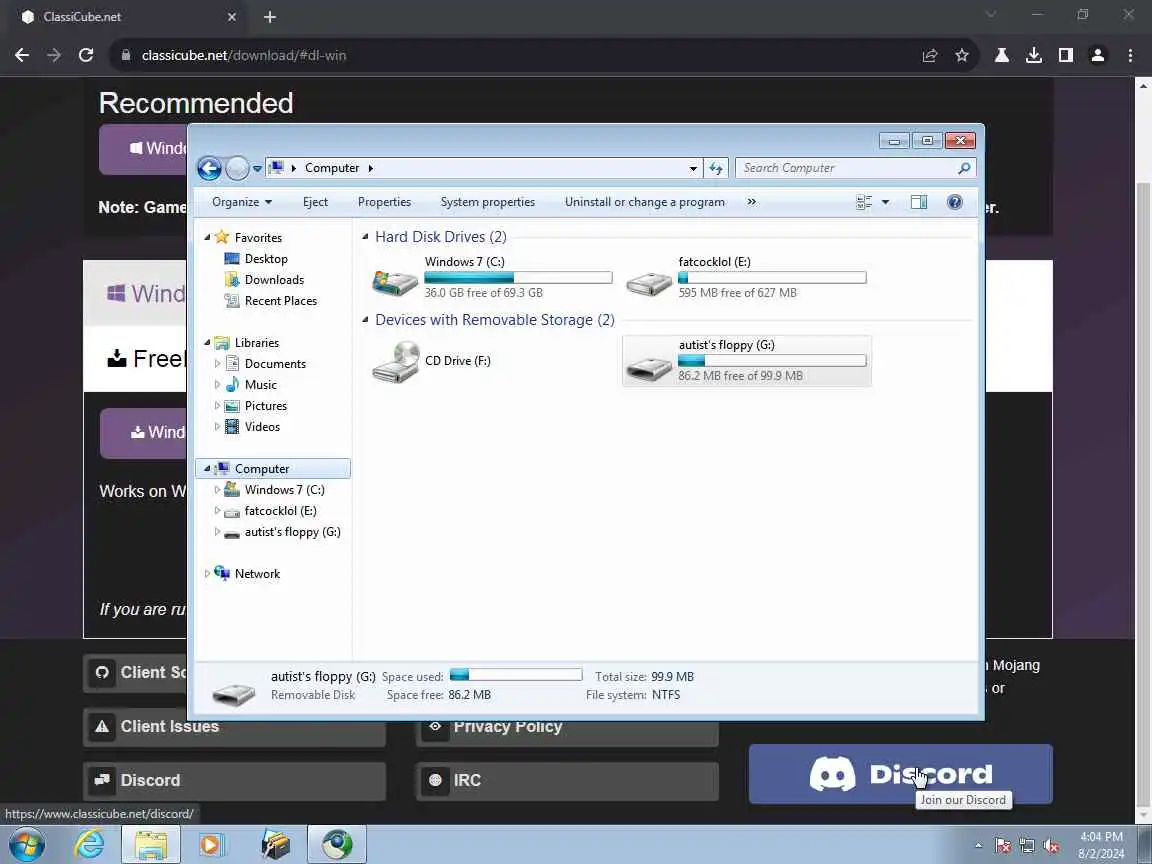Click Uninstall or change a program
The image size is (1152, 864).
(x=644, y=202)
